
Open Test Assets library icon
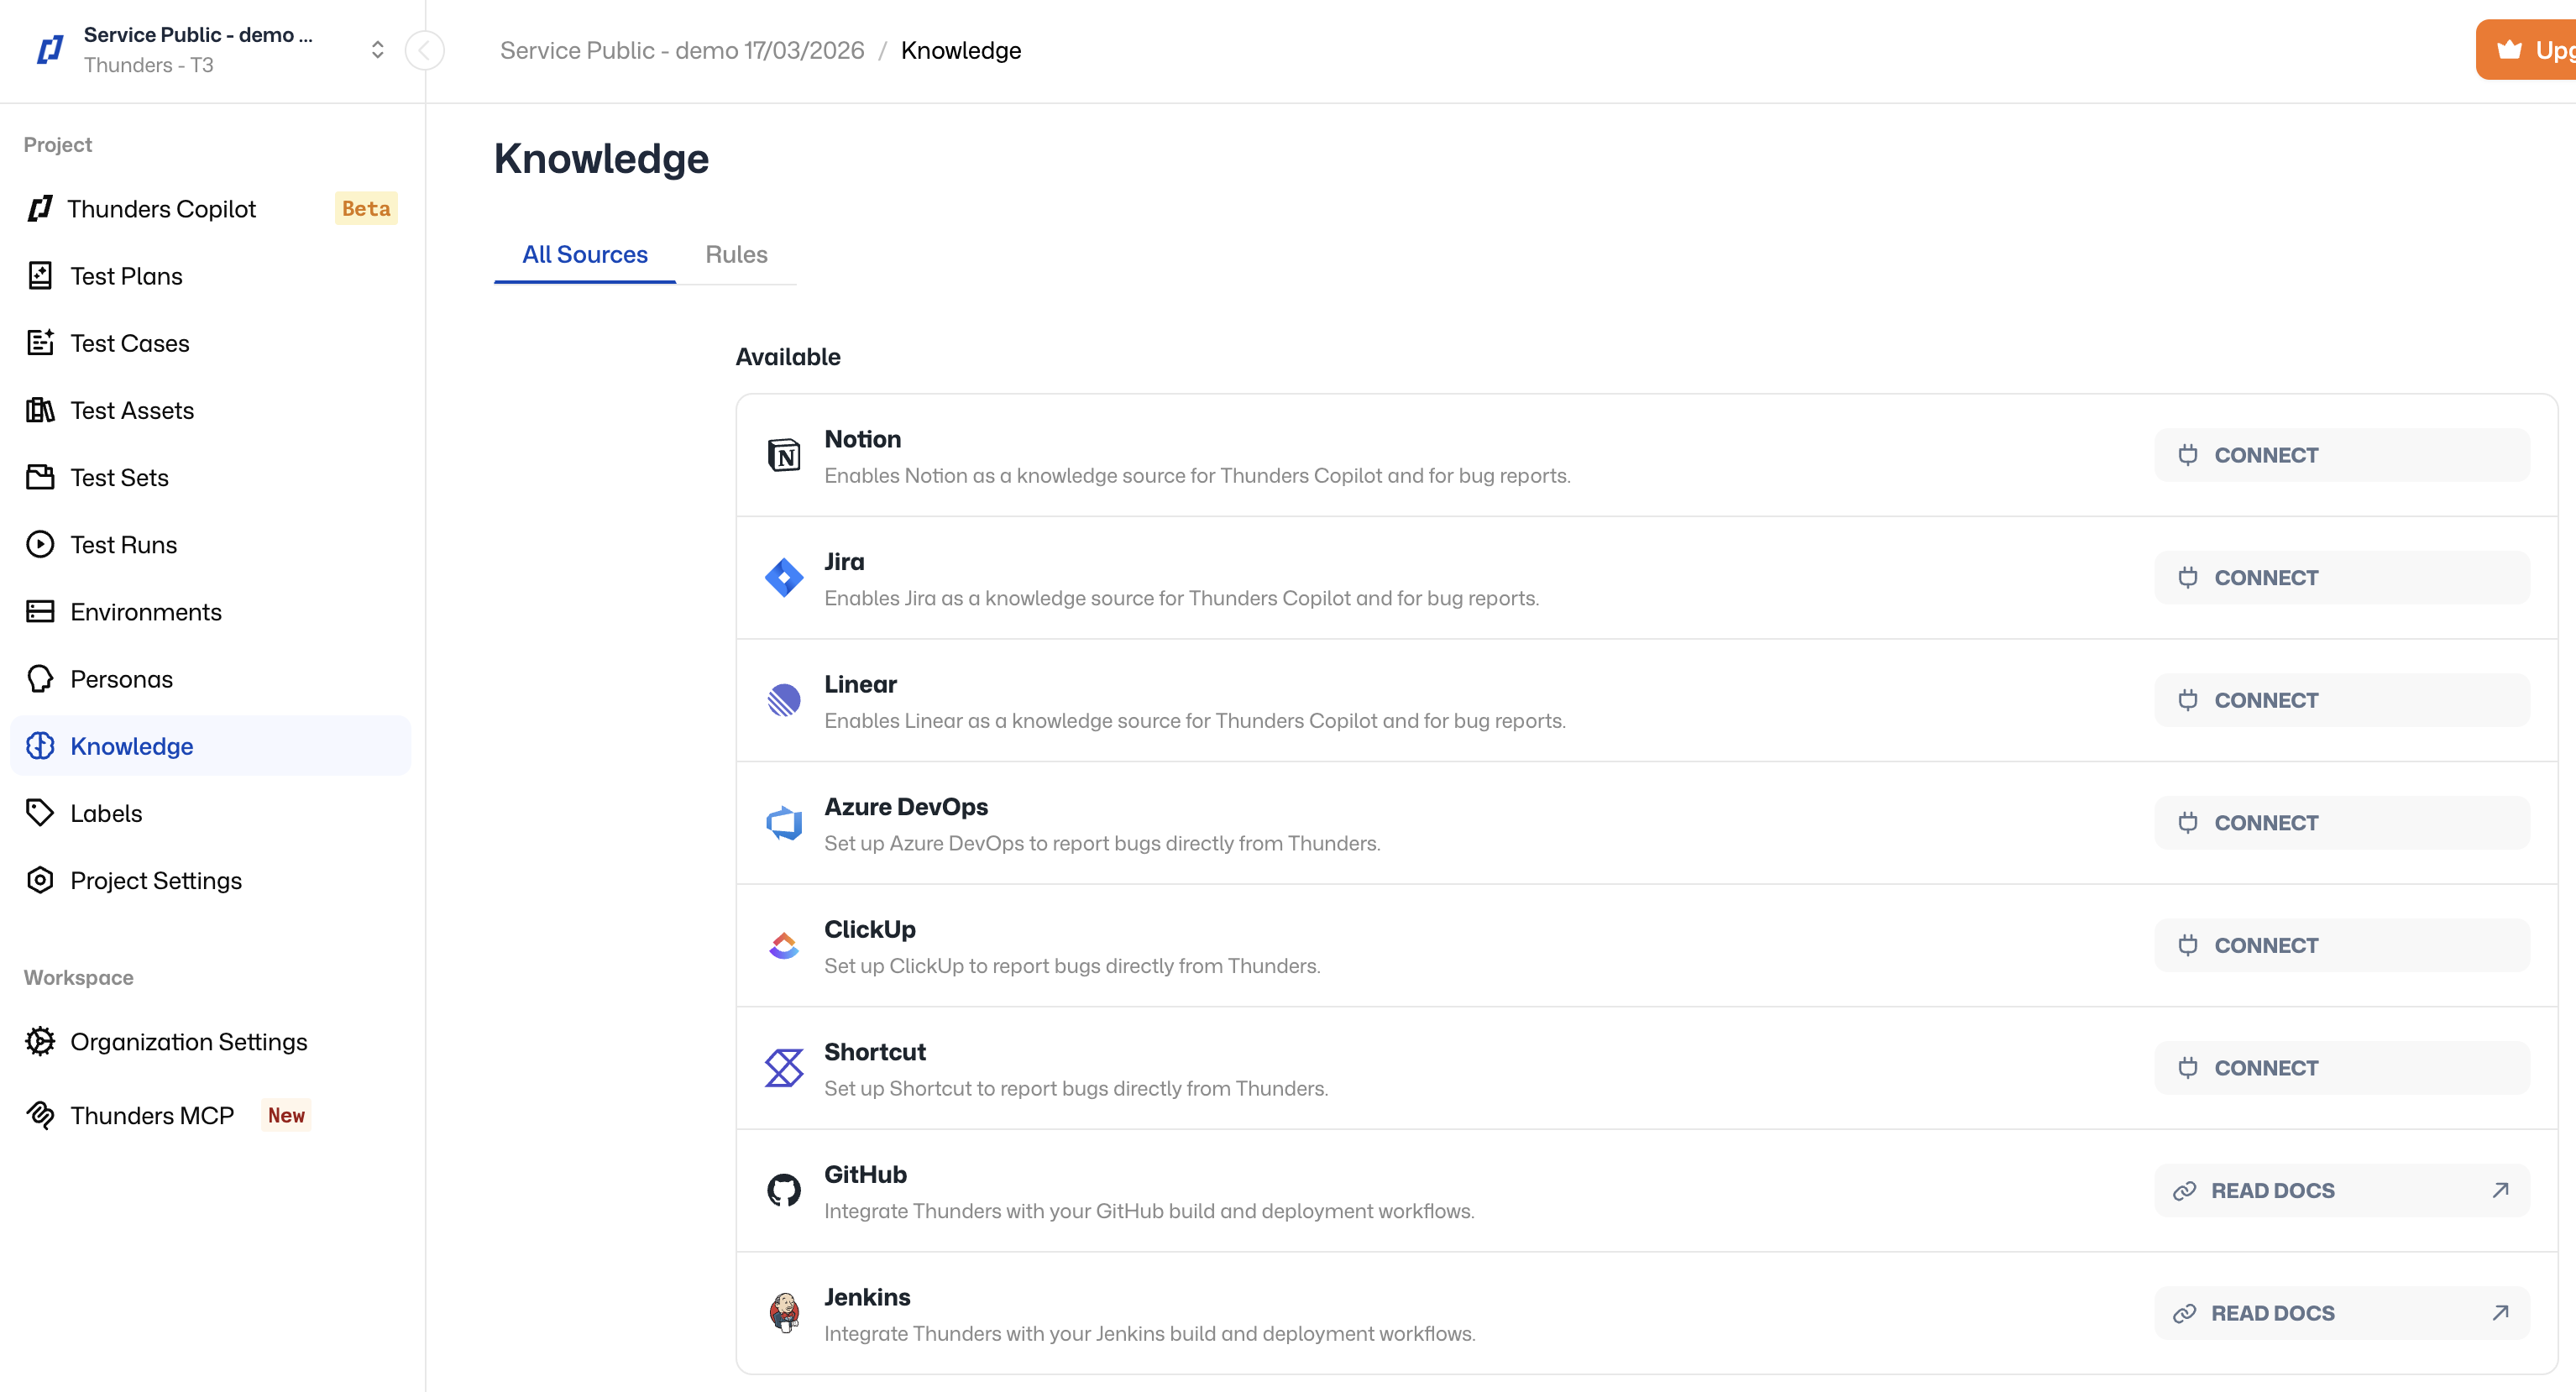click(x=40, y=410)
